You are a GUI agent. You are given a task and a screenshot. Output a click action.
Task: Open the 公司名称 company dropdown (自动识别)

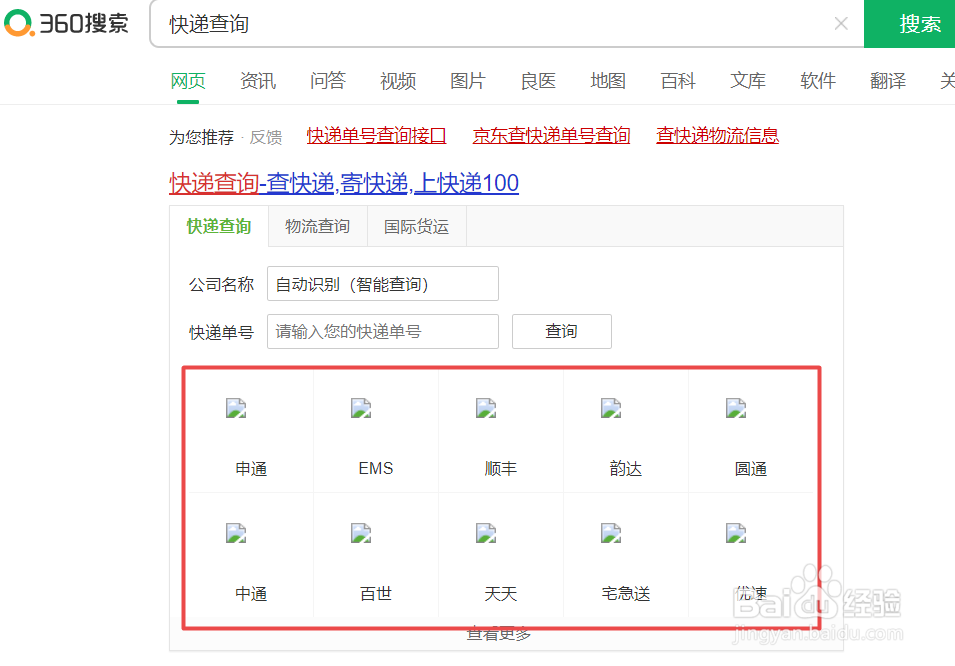pos(382,283)
